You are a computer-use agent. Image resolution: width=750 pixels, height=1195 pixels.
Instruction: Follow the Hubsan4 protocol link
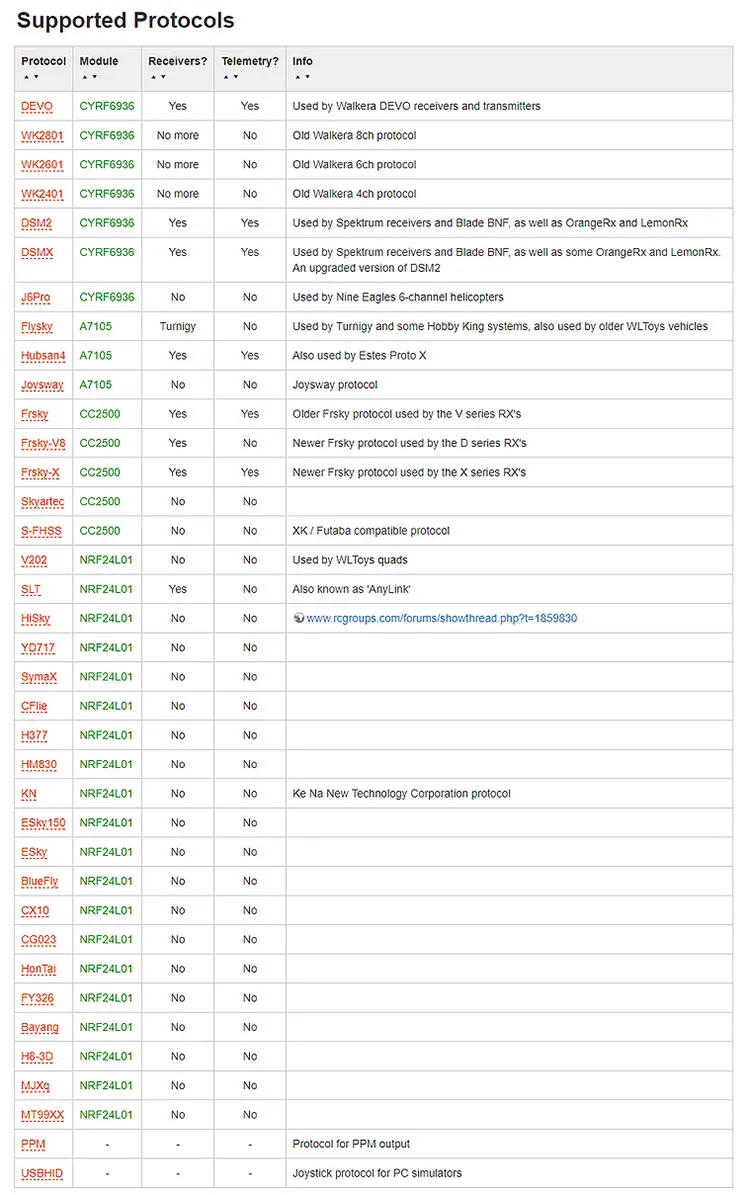(43, 356)
